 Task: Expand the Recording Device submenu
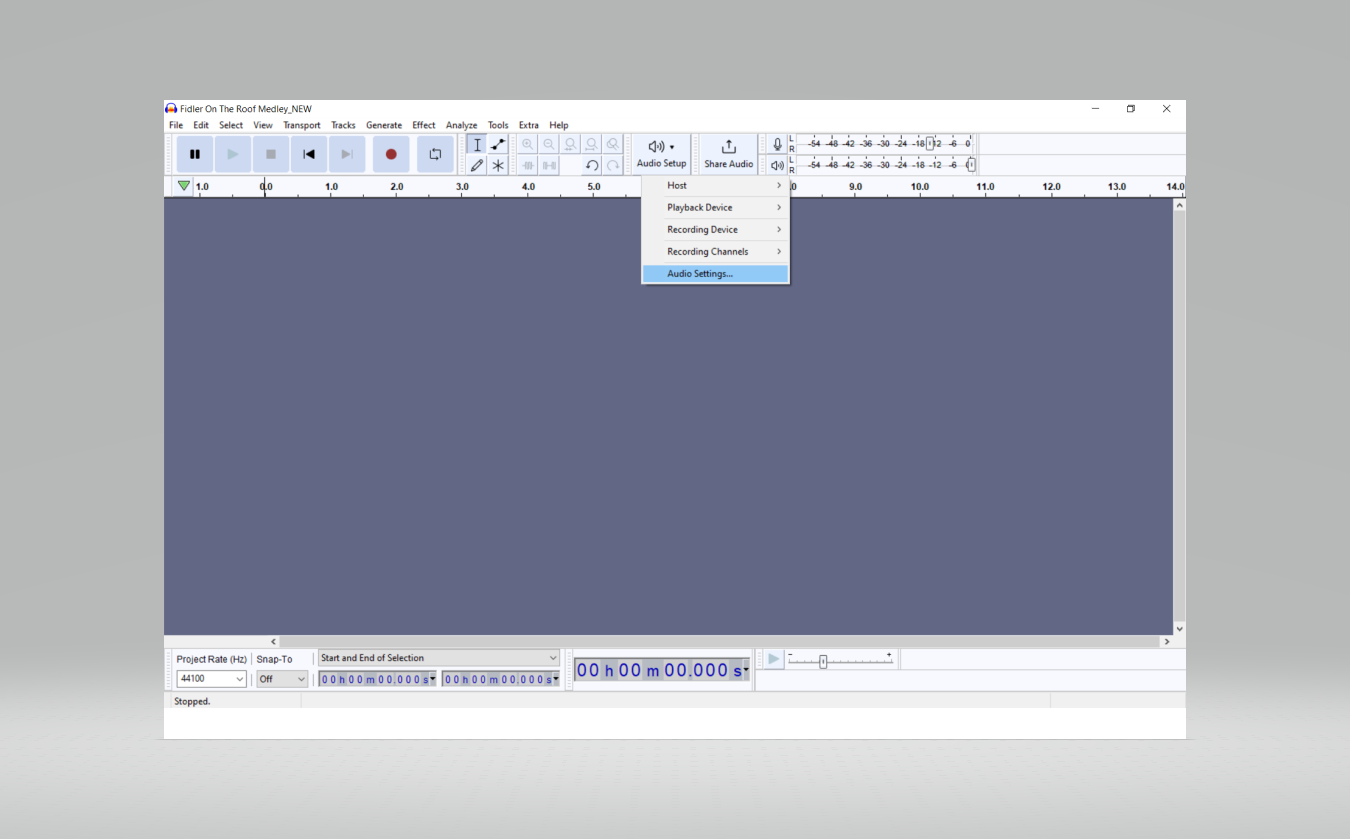(715, 229)
